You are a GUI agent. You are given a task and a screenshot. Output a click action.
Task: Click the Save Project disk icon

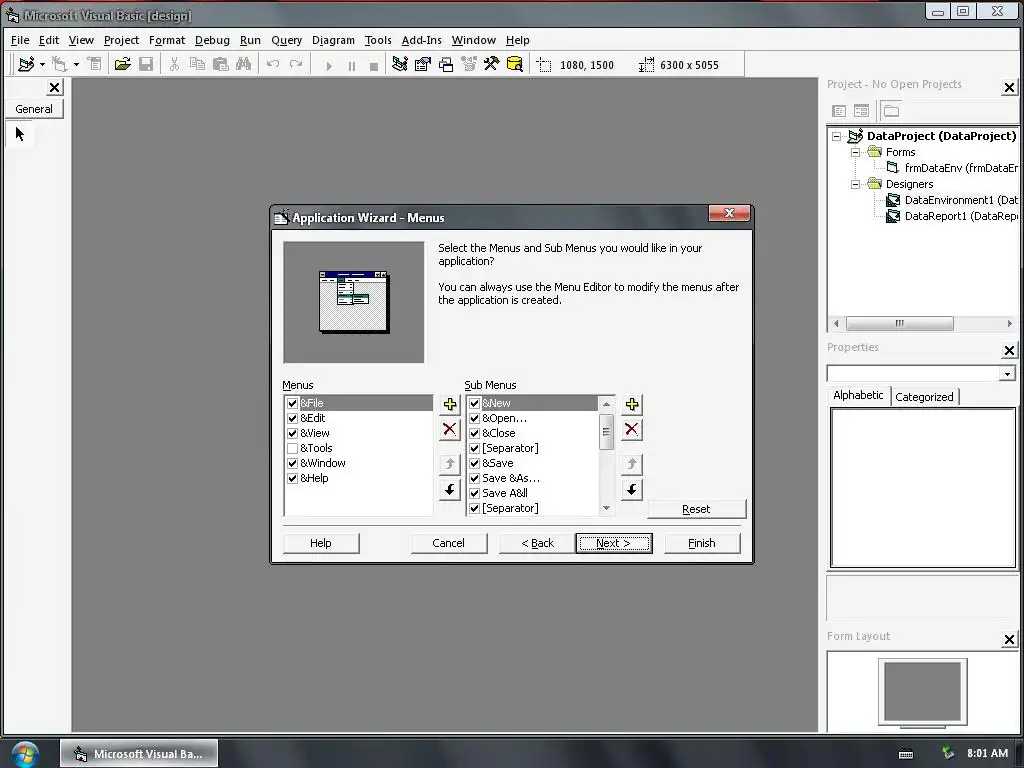pos(146,64)
